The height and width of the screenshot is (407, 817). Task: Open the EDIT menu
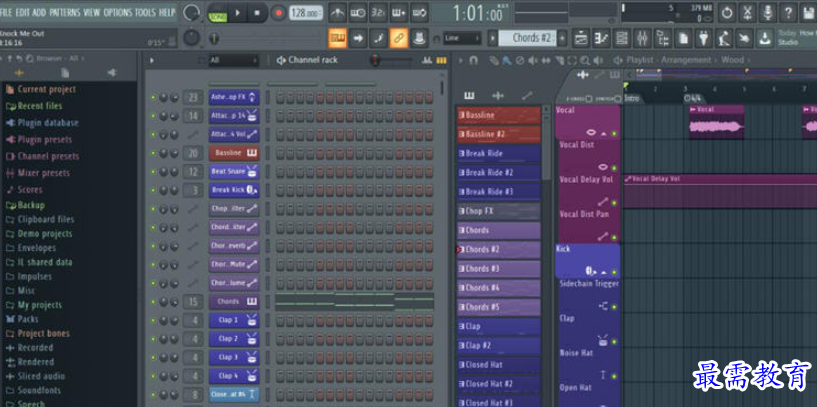(x=22, y=13)
